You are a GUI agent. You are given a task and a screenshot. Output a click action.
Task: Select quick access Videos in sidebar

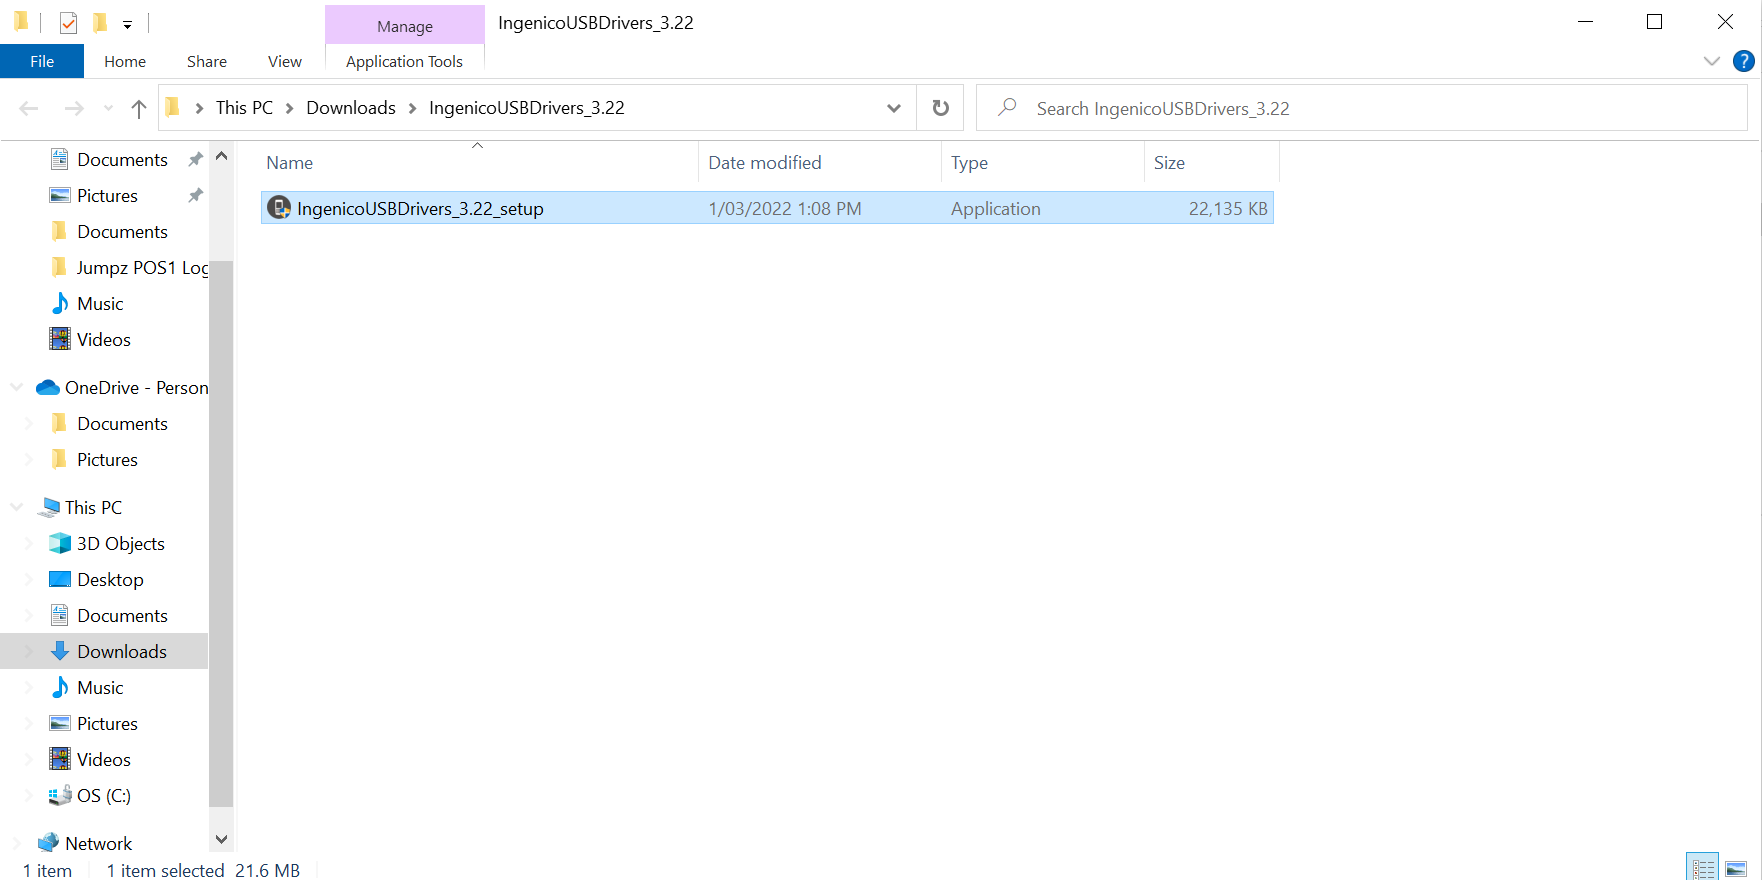tap(104, 339)
